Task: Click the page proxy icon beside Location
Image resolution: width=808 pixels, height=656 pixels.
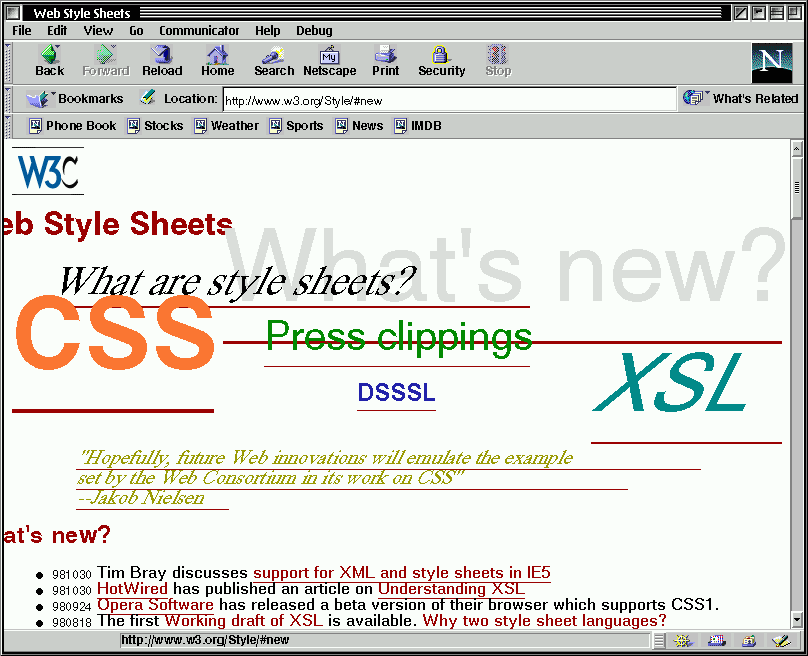Action: [x=147, y=97]
